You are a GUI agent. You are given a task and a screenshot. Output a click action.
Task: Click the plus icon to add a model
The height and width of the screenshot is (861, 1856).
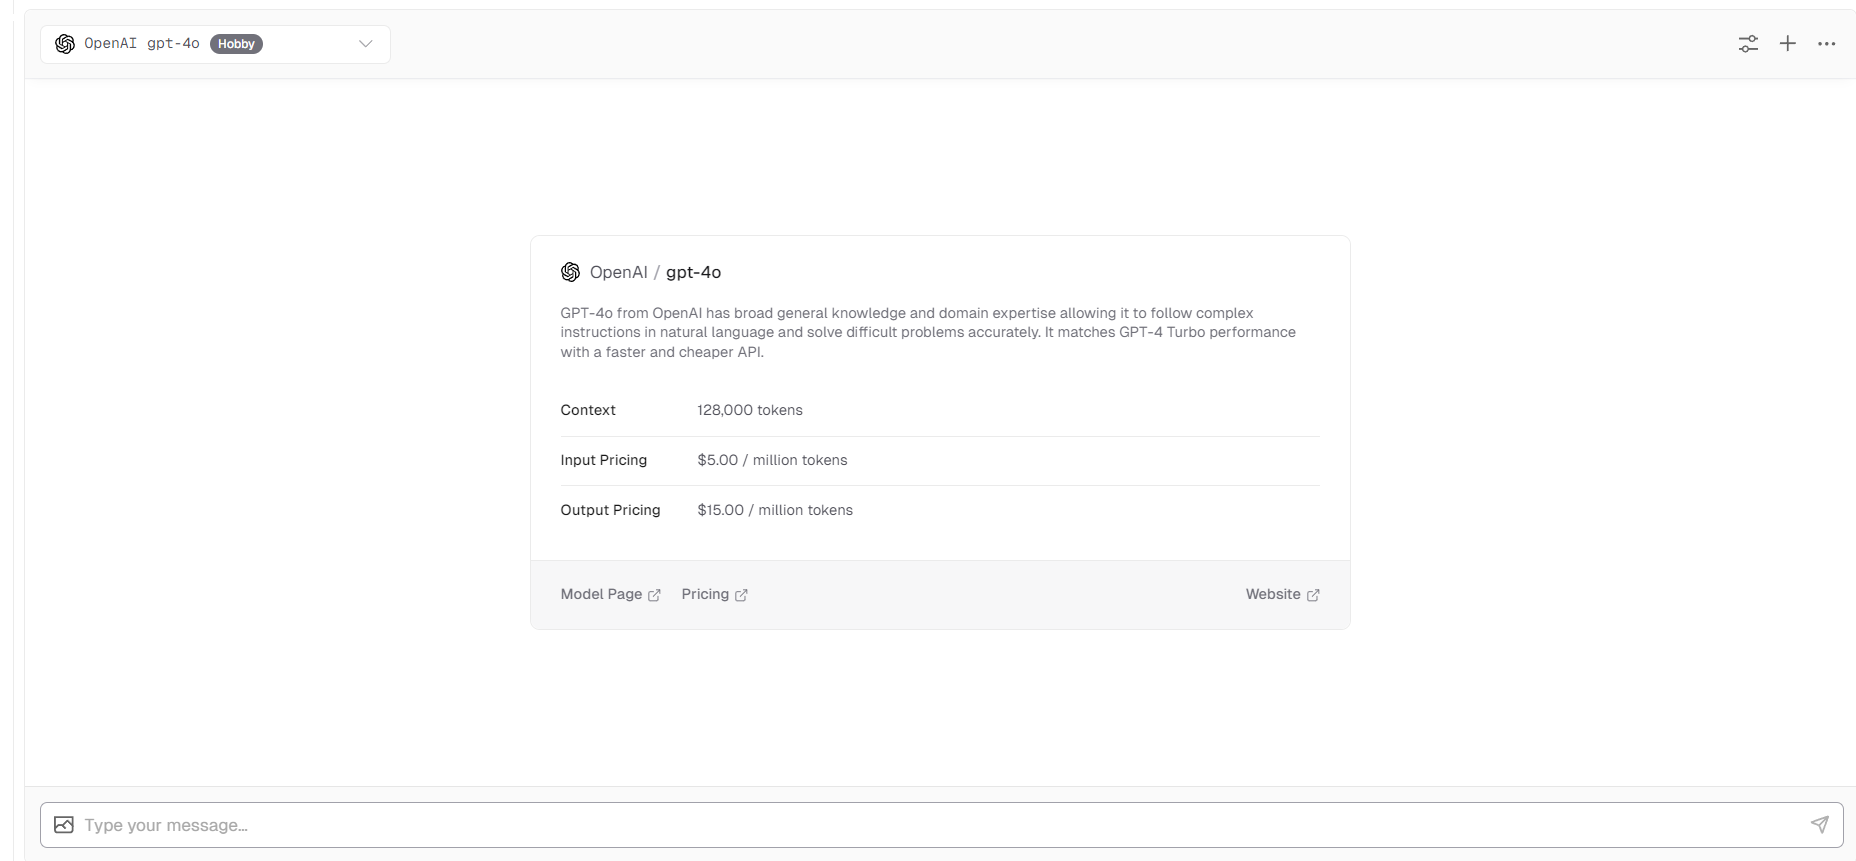[x=1788, y=44]
